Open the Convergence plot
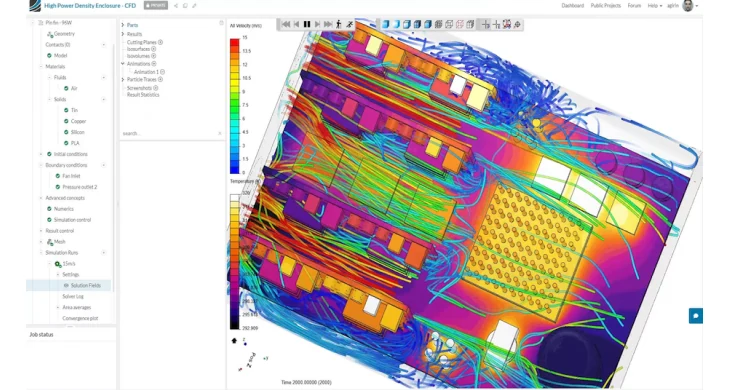 80,318
